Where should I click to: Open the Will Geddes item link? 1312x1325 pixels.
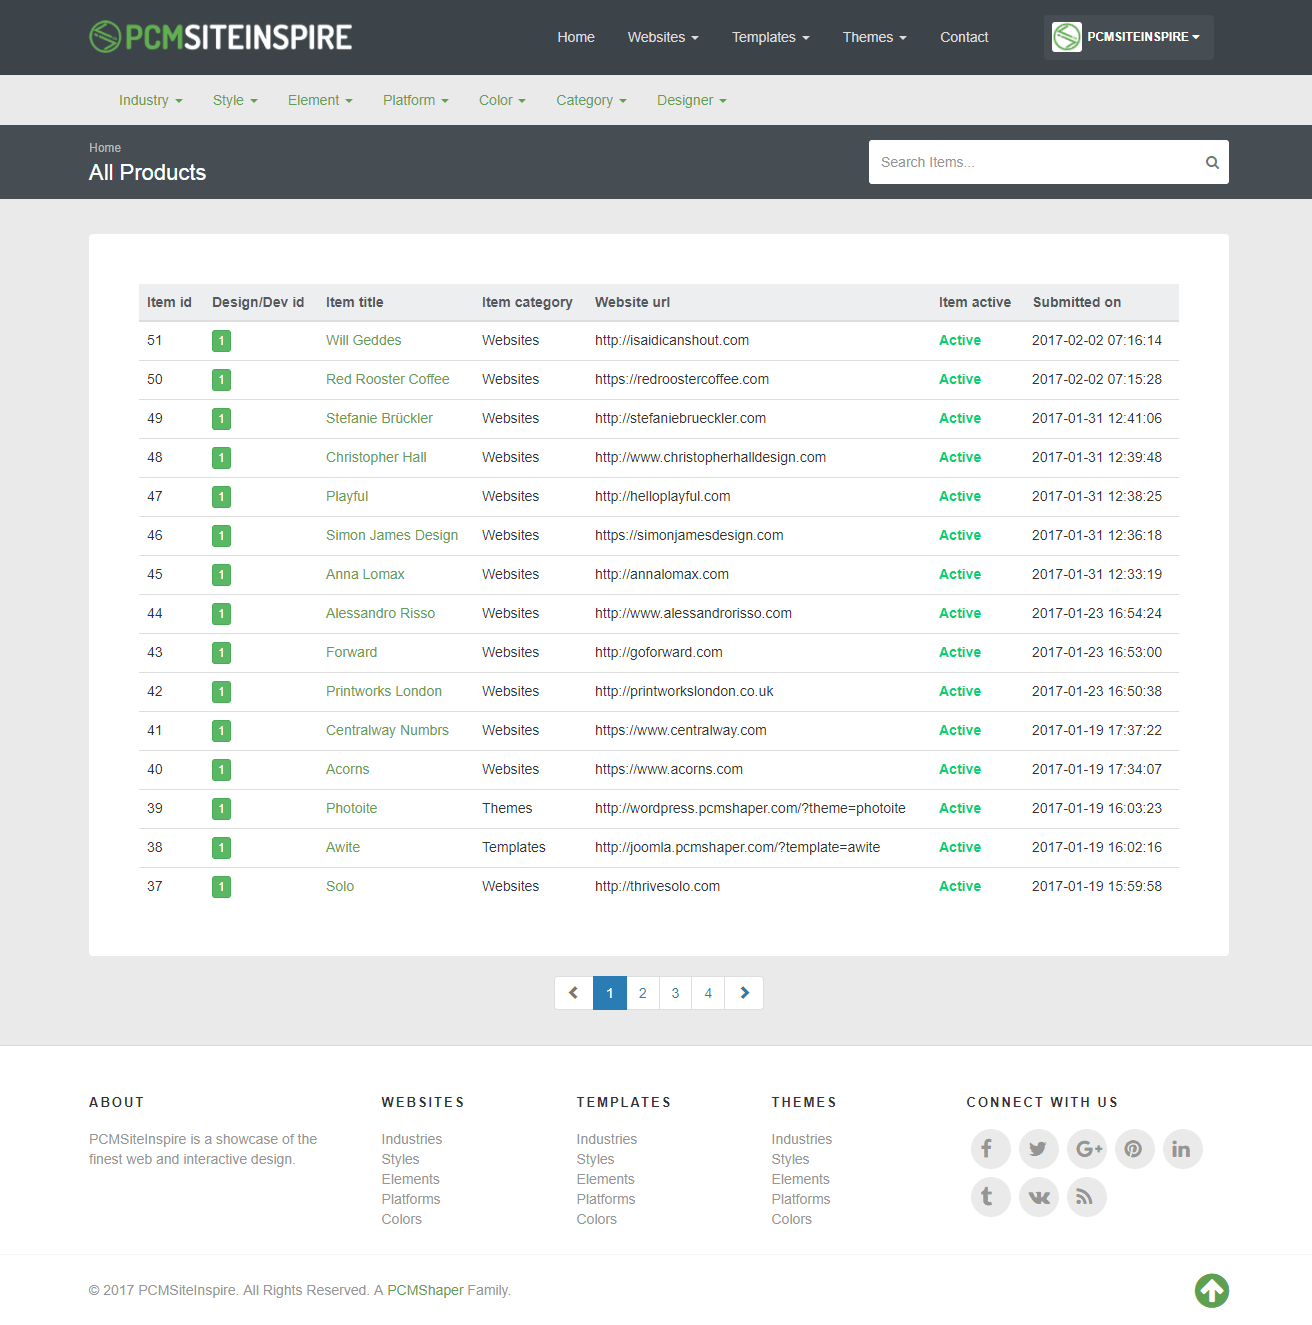(363, 341)
